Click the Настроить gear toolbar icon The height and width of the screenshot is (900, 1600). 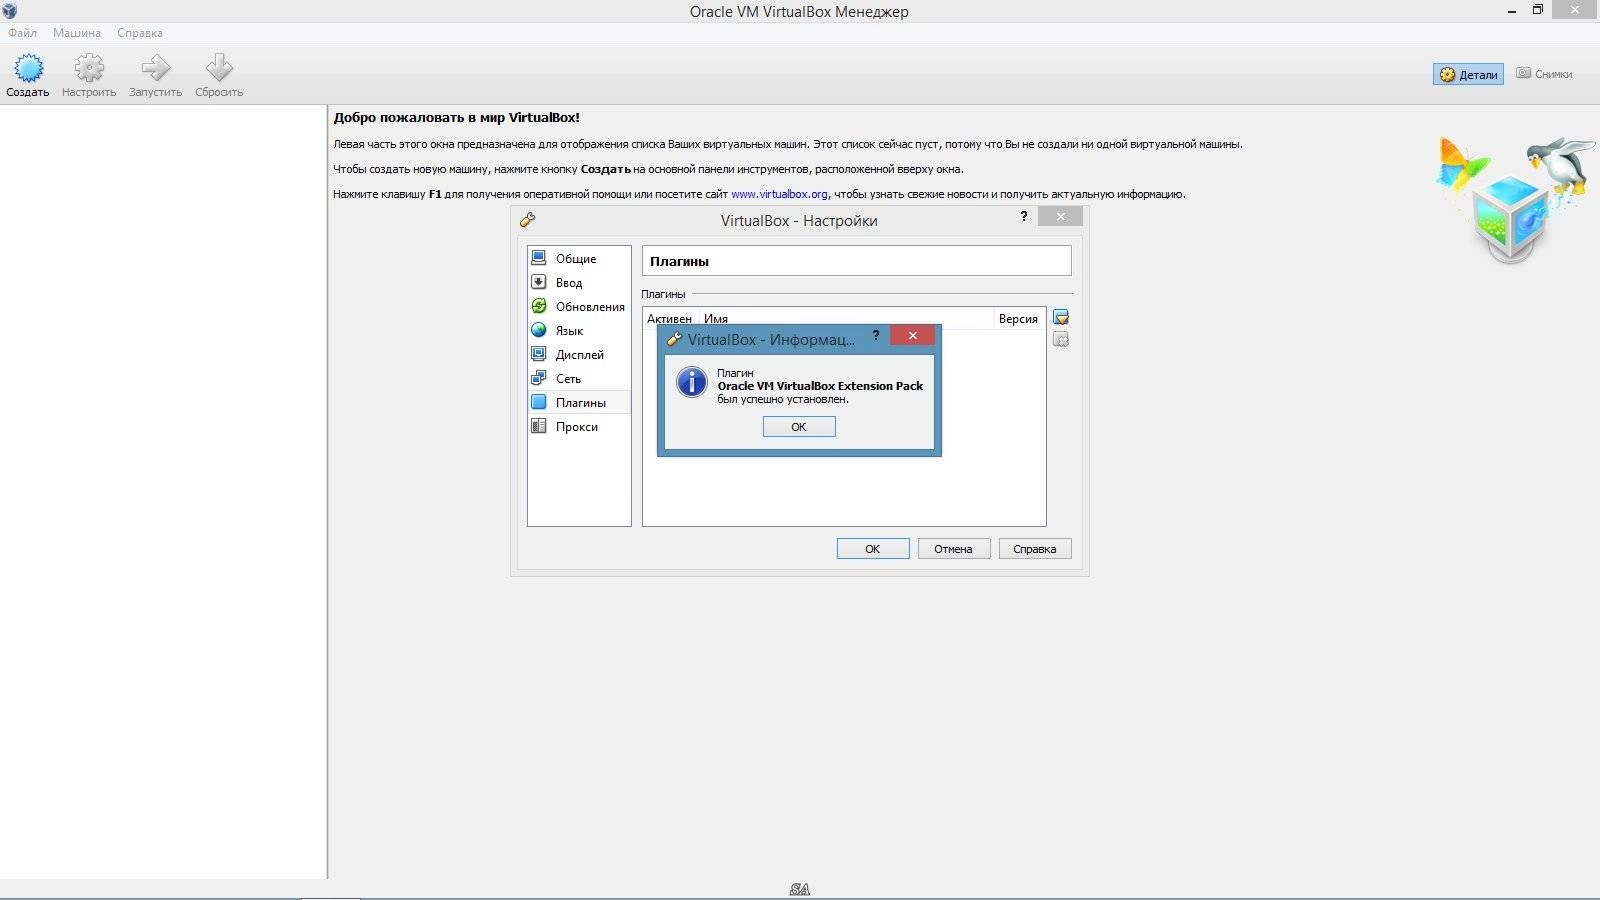89,68
